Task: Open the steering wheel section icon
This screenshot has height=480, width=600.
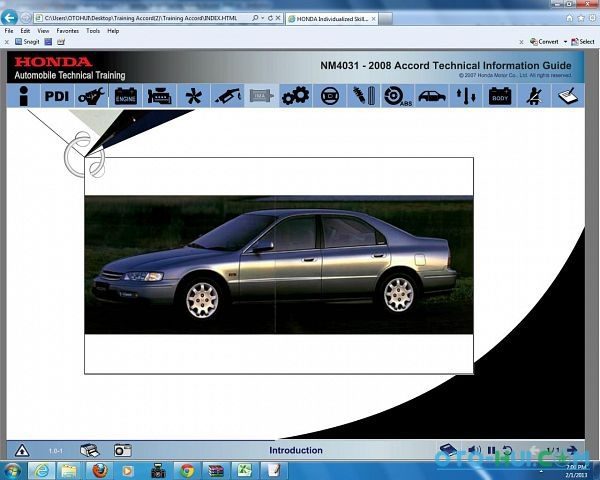Action: [x=329, y=96]
